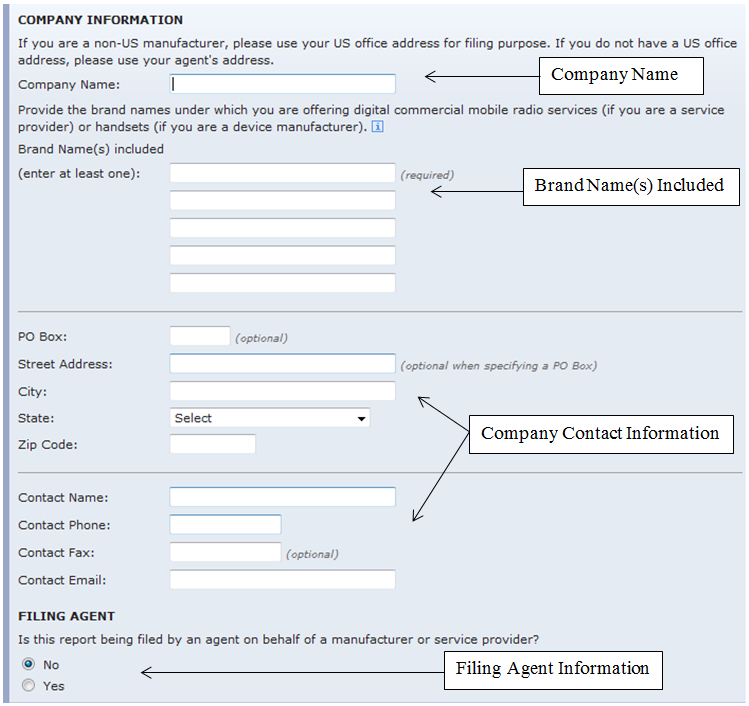Viewport: 749px width, 706px height.
Task: Open the State dropdown list
Action: [270, 418]
